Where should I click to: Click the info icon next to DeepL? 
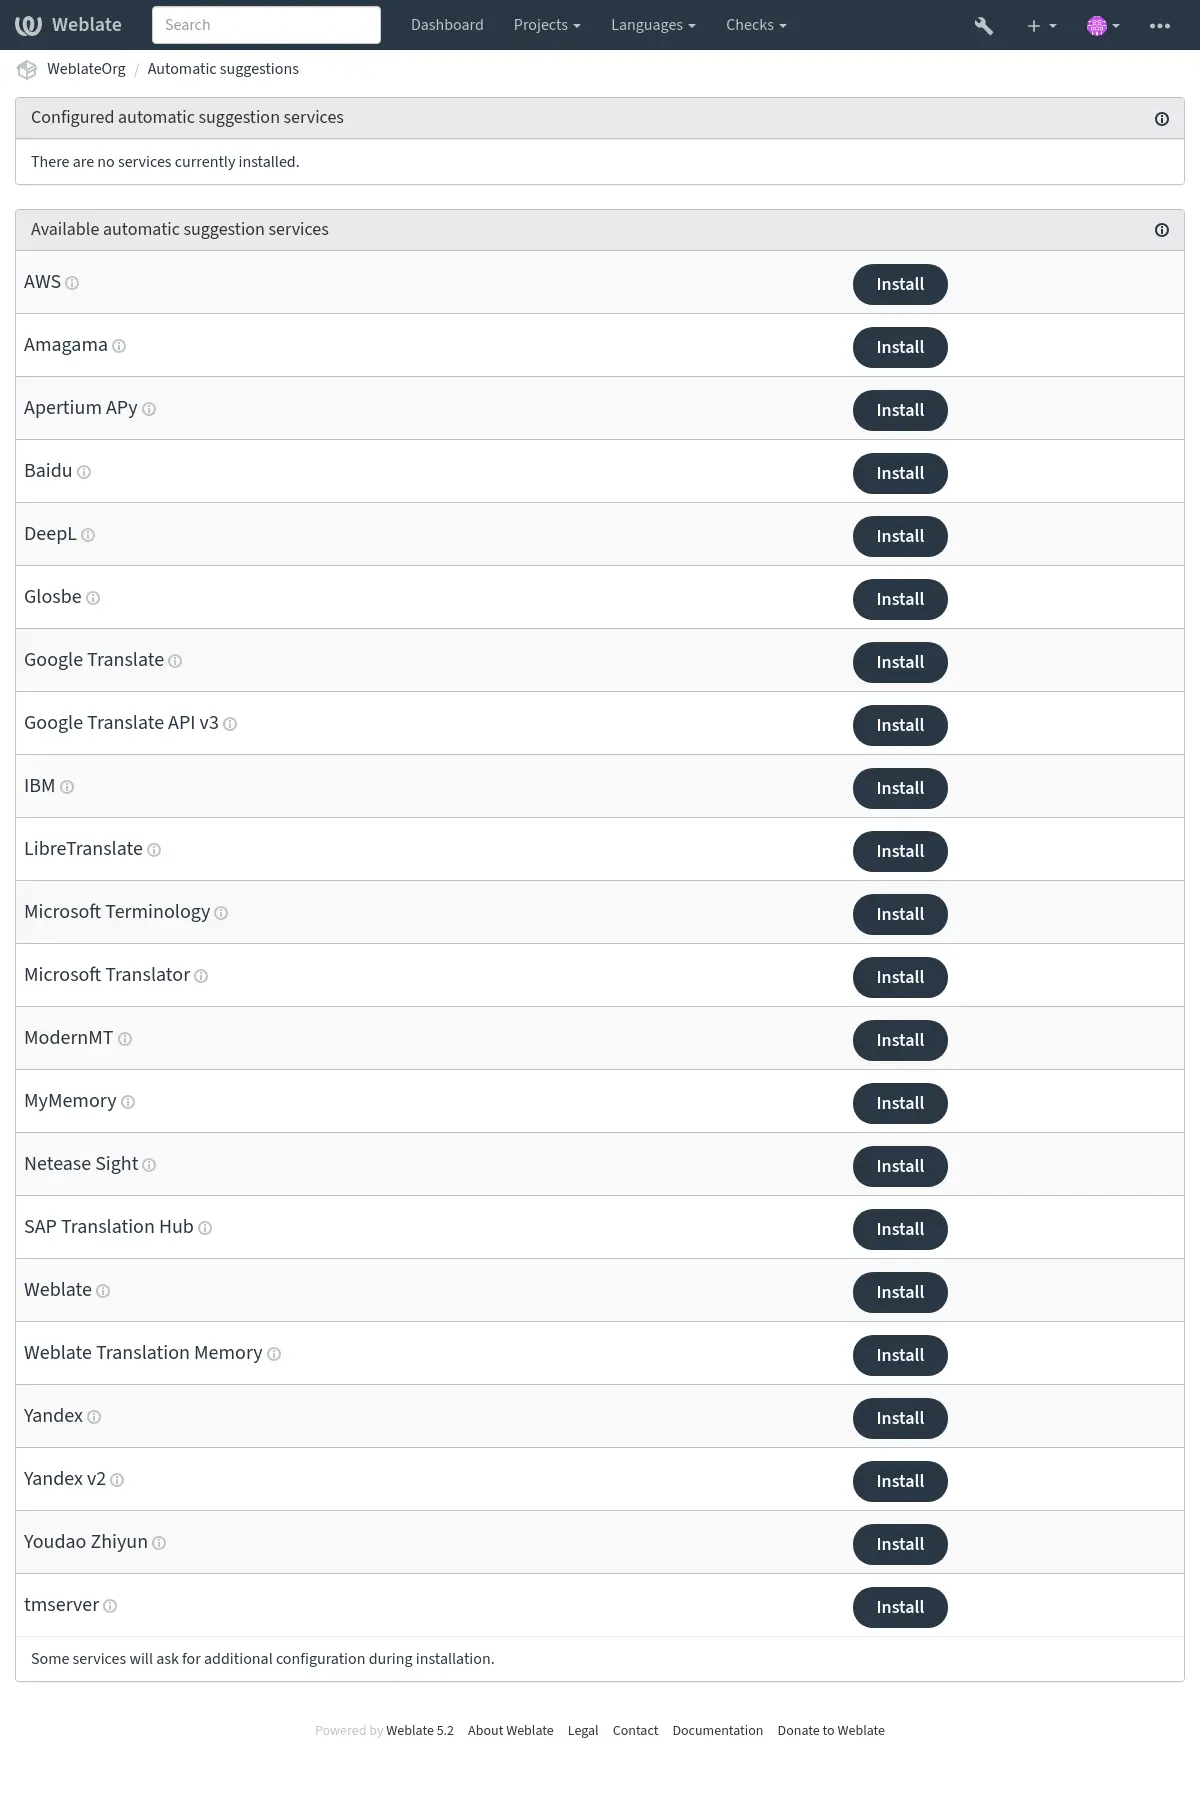pos(88,535)
